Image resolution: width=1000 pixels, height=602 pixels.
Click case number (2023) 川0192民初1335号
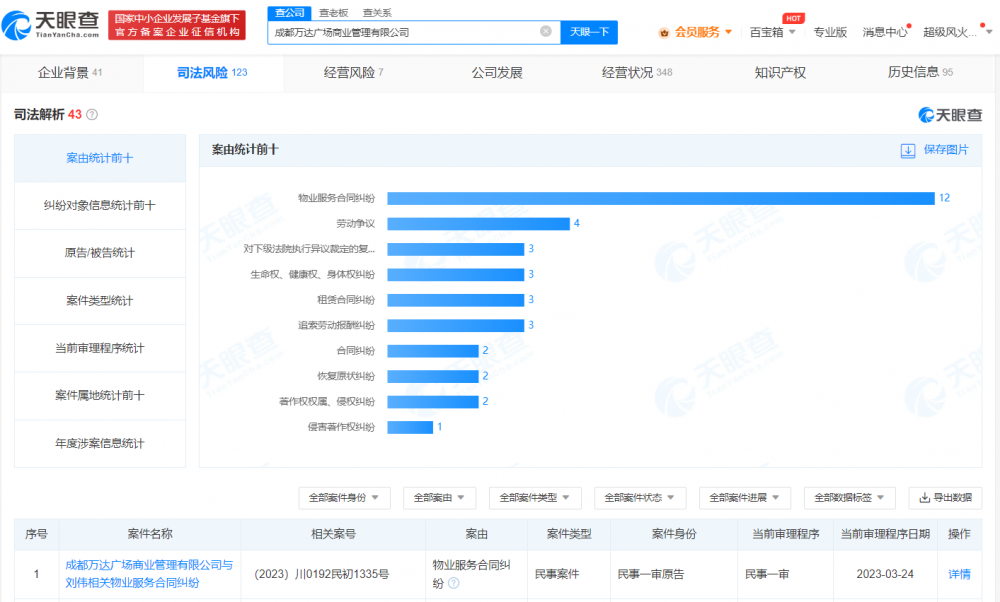321,574
